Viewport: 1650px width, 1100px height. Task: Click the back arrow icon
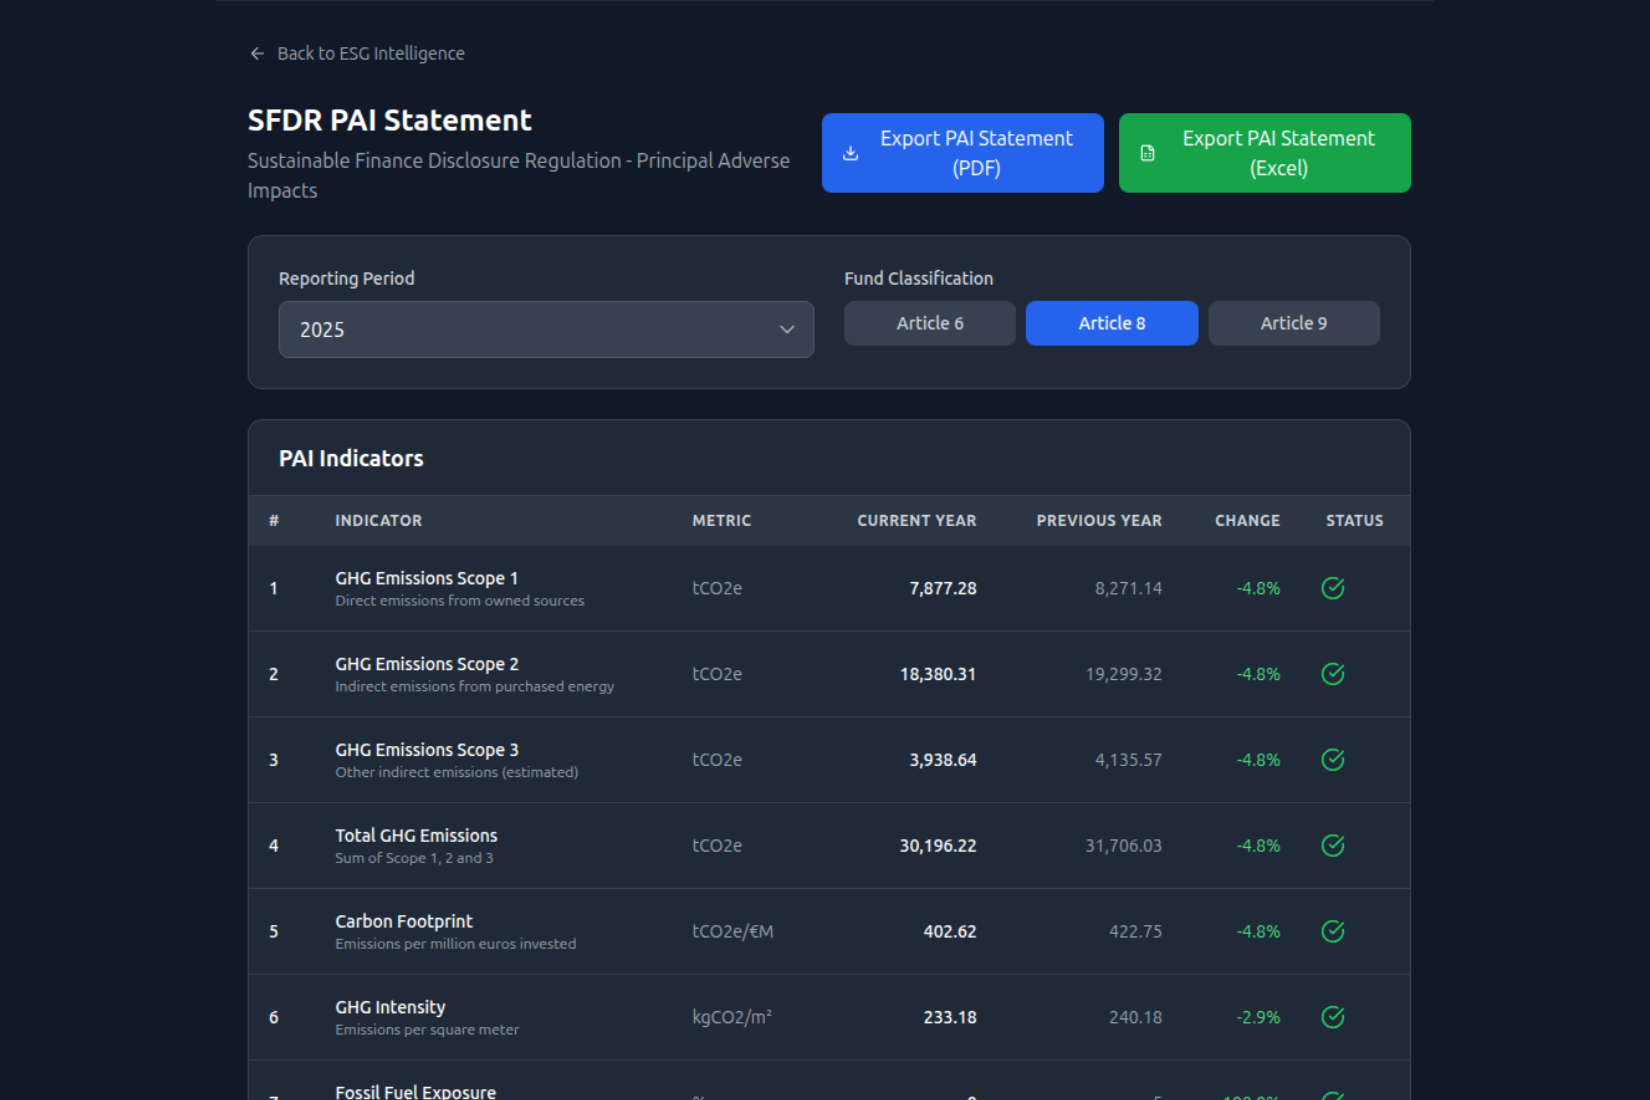tap(257, 54)
